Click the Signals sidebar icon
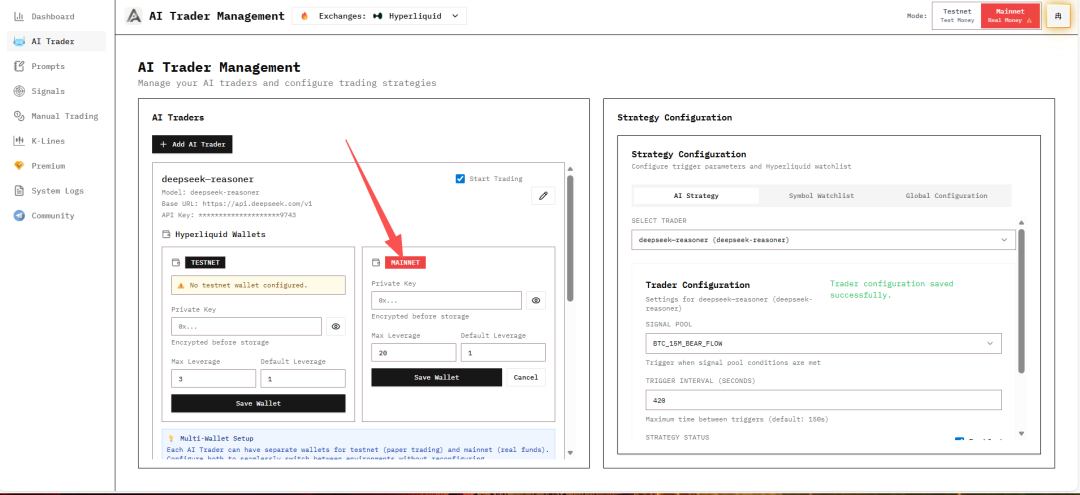This screenshot has width=1080, height=495. [x=19, y=91]
